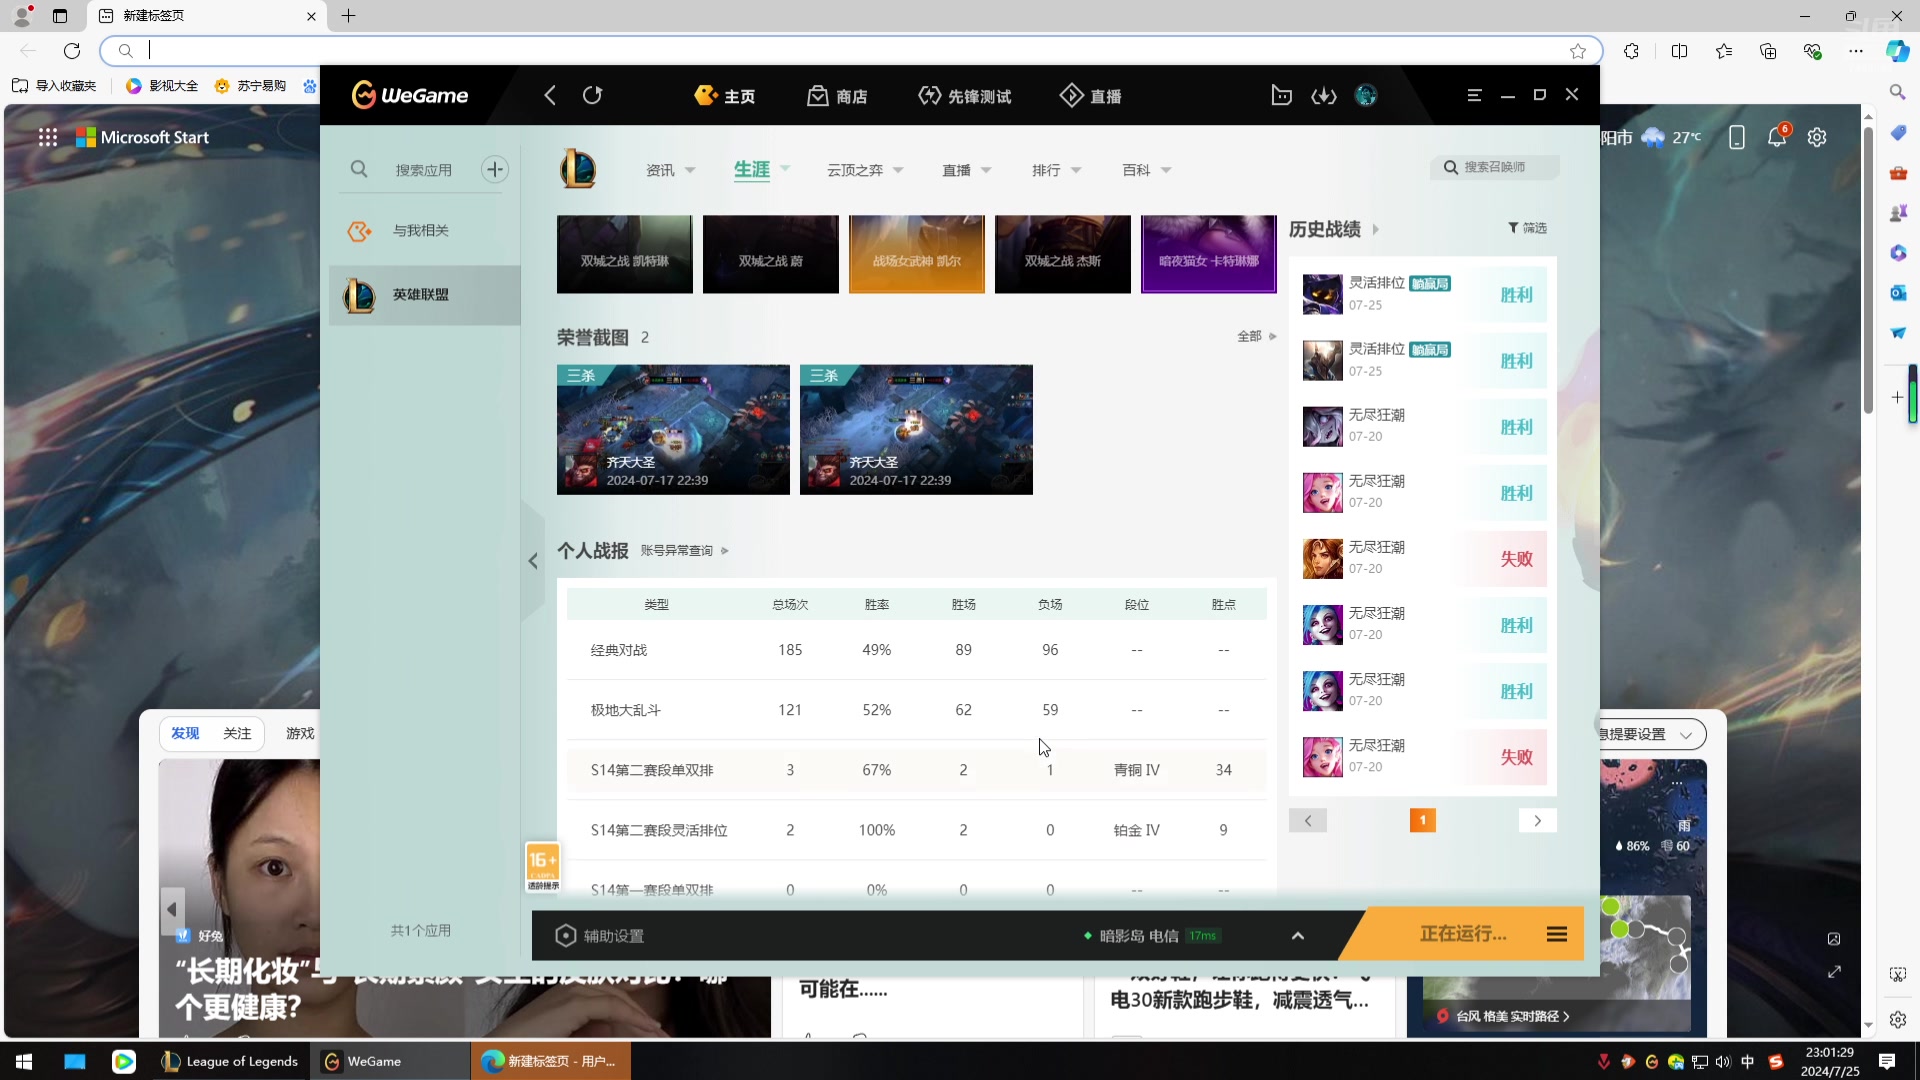Click the 搜索应用 search field
Screen dimensions: 1920x1080
coord(424,170)
